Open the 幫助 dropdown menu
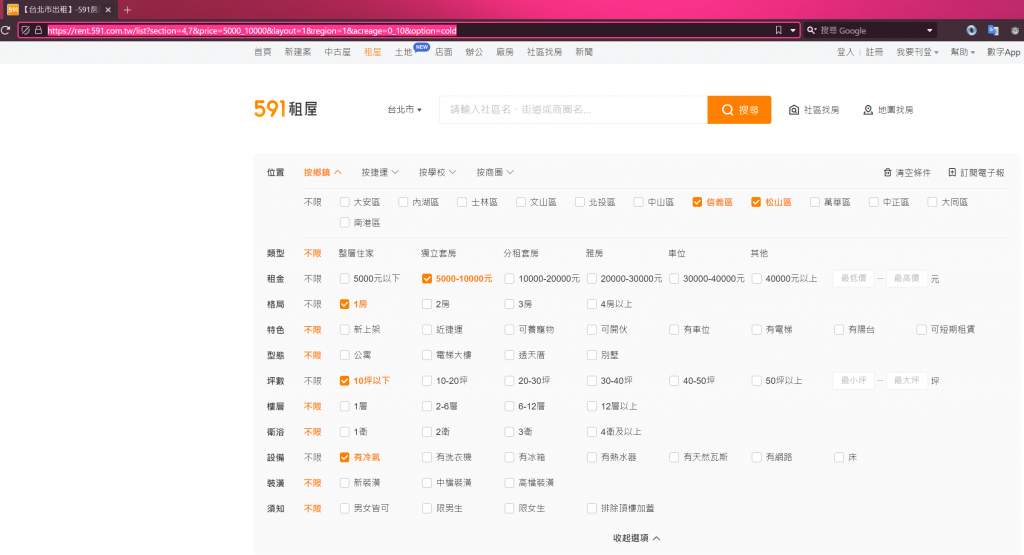This screenshot has height=555, width=1024. pos(963,52)
